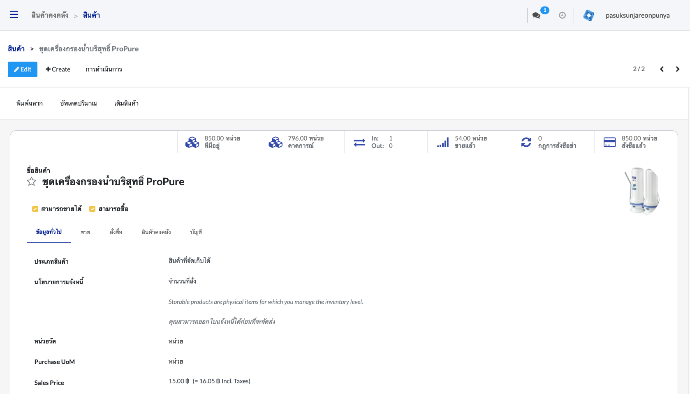
Task: Click the พิมพ์ฉลาก print labels button
Action: point(29,103)
